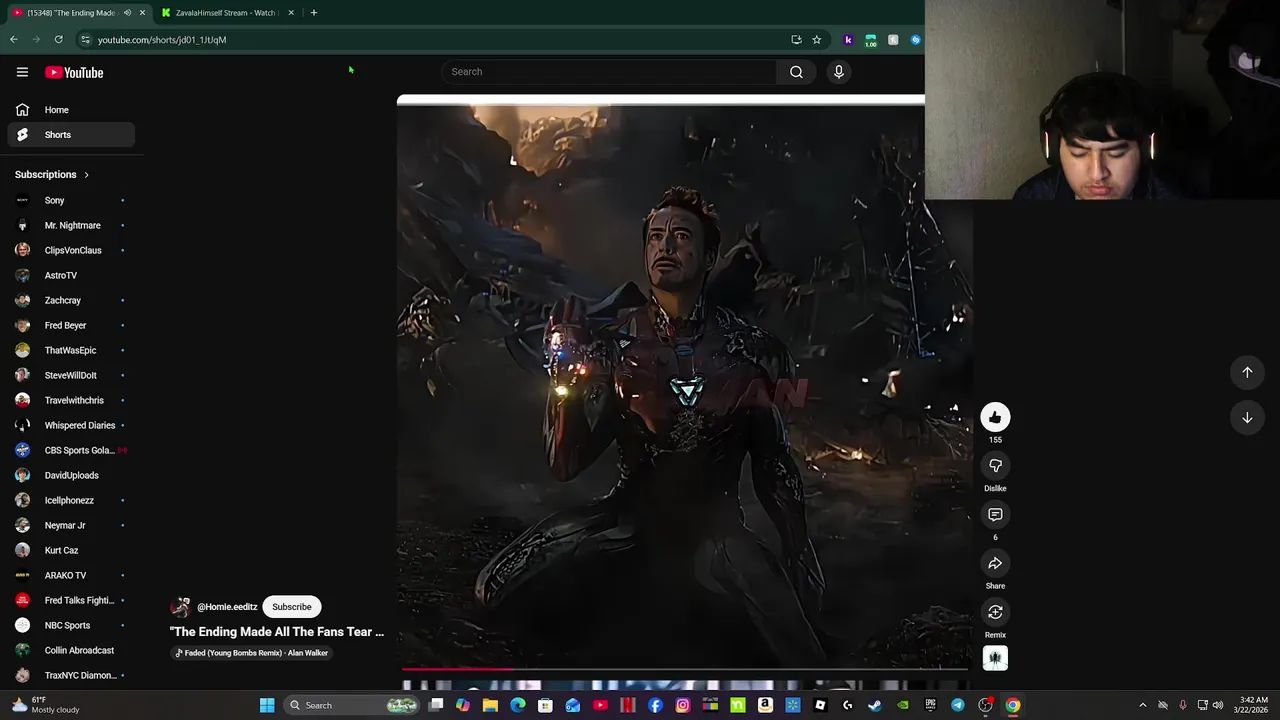Open CBS Sports Golazo live channel
Image resolution: width=1280 pixels, height=720 pixels.
71,450
